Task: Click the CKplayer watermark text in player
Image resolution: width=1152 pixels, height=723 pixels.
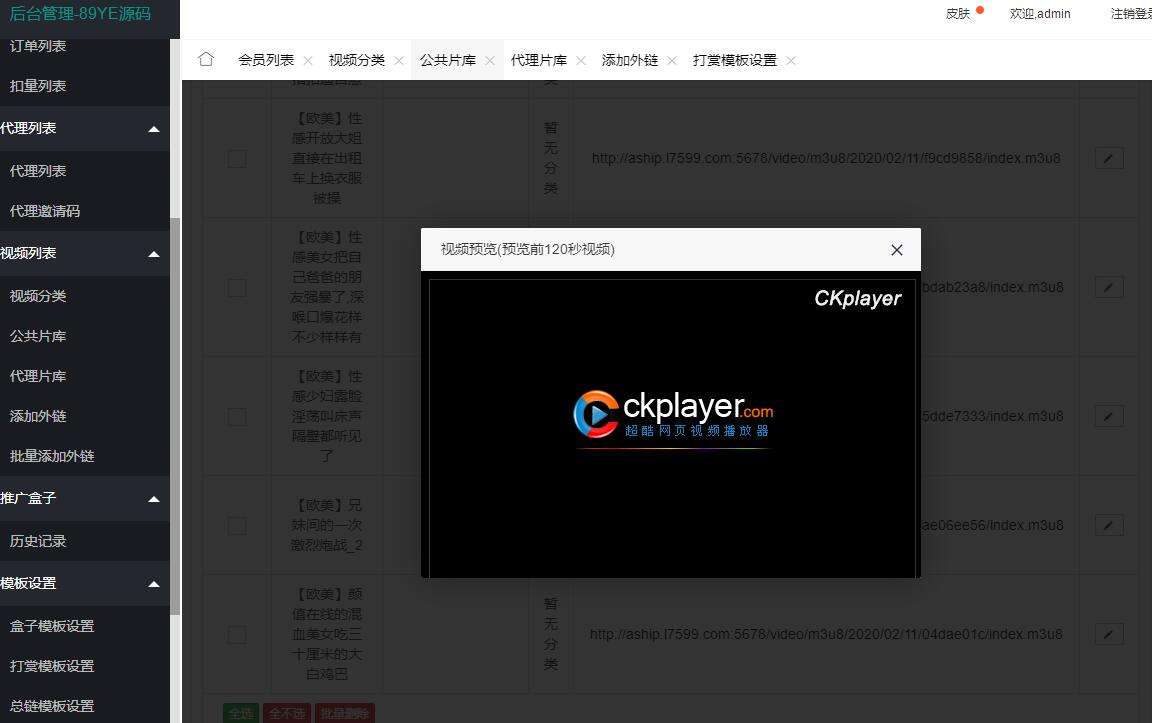Action: (857, 298)
